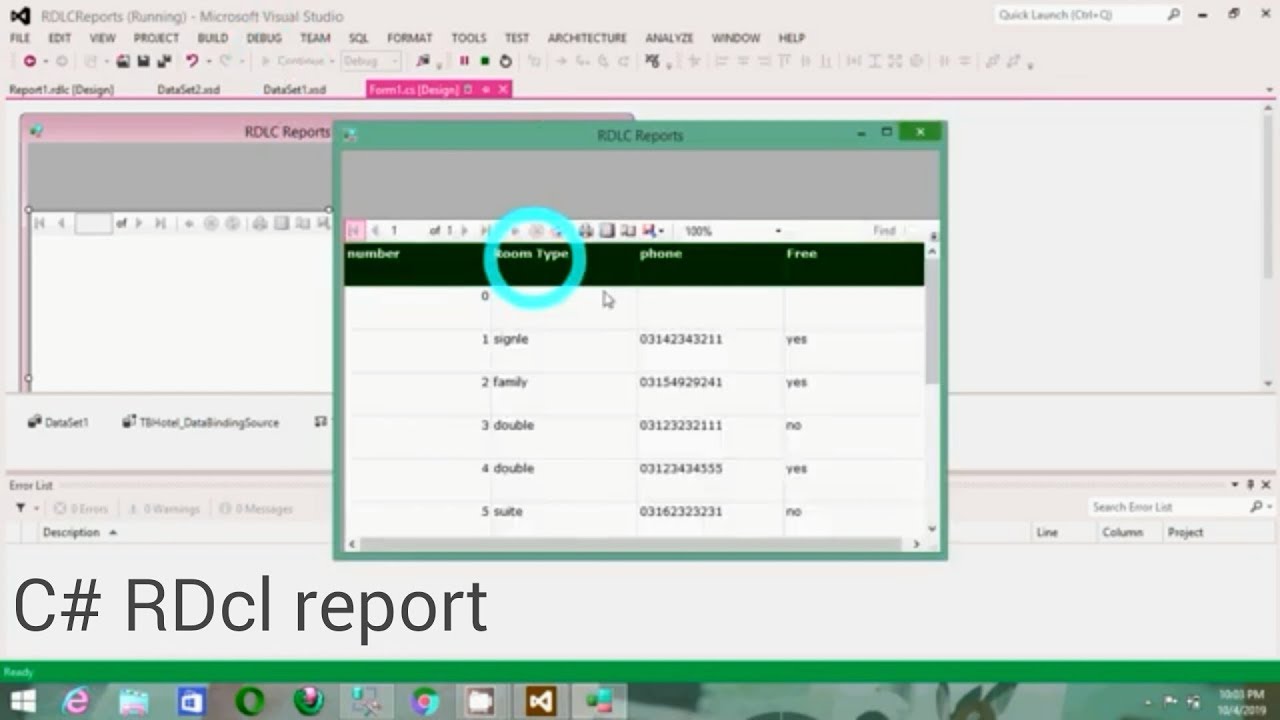Click Find in the report viewer toolbar
The height and width of the screenshot is (720, 1280).
pyautogui.click(x=884, y=231)
